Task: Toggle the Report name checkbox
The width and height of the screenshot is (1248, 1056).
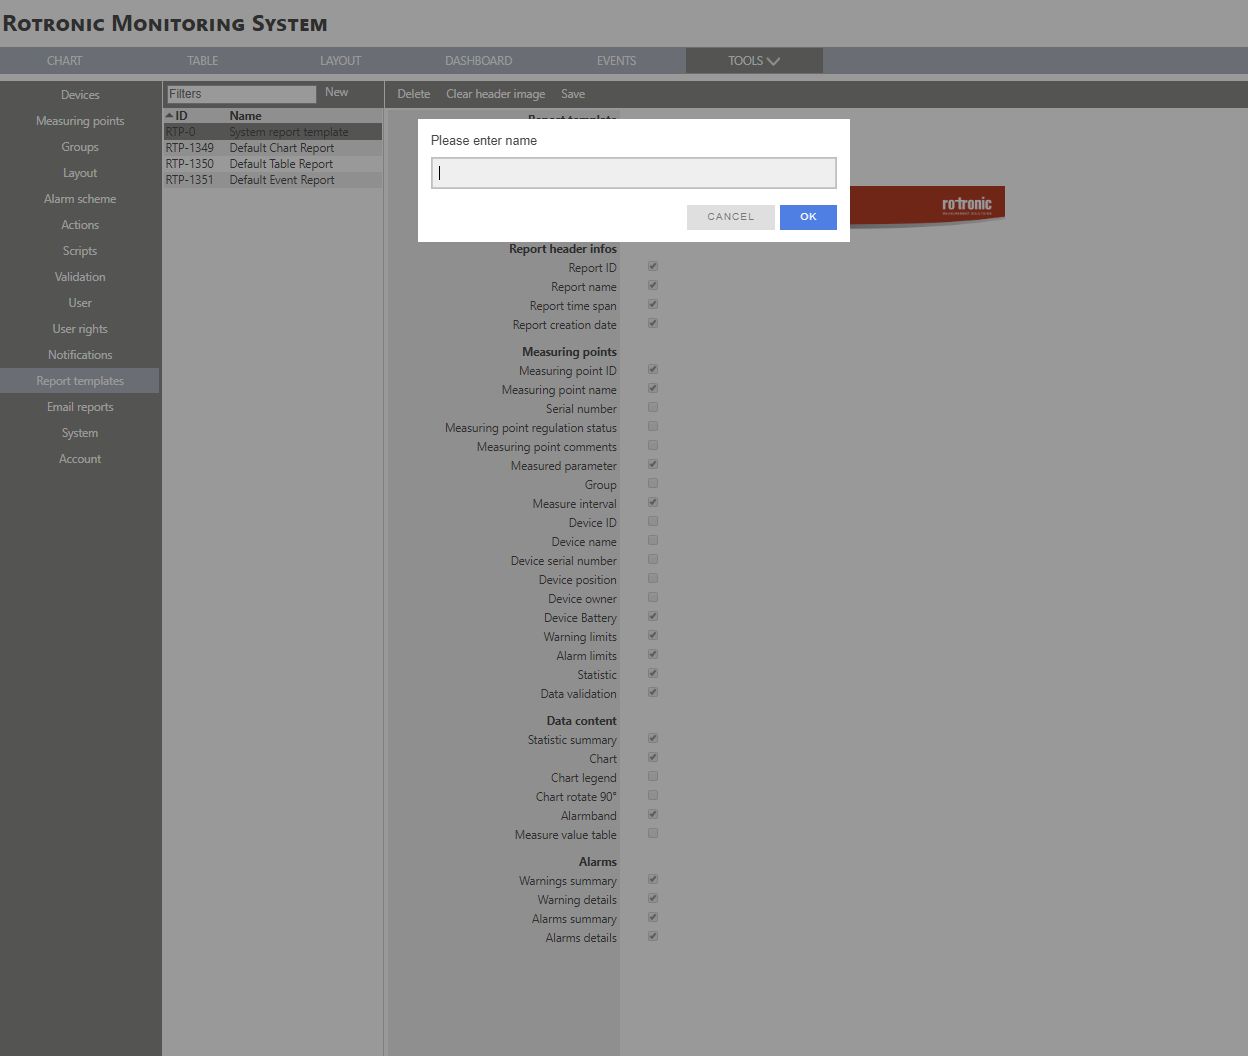Action: click(x=653, y=286)
